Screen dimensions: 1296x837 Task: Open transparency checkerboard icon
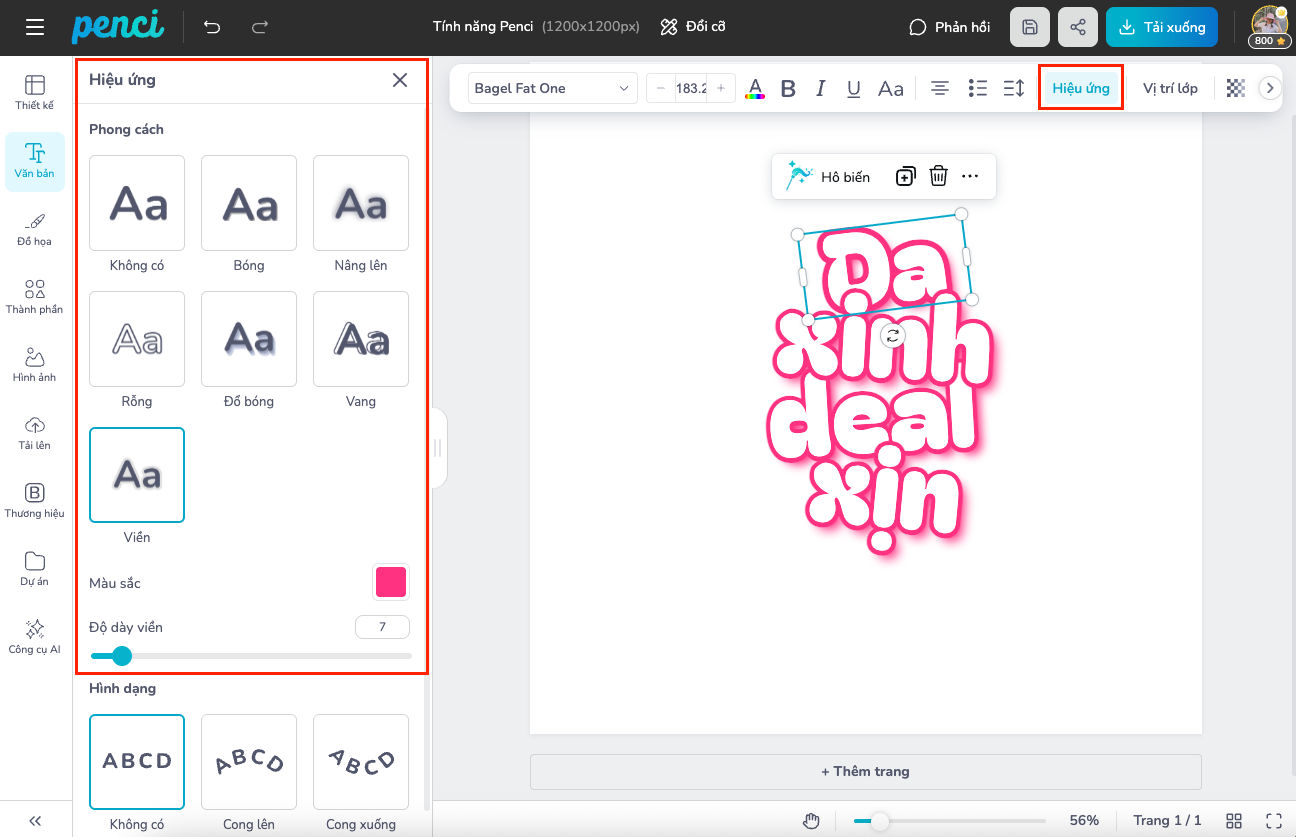pos(1236,88)
